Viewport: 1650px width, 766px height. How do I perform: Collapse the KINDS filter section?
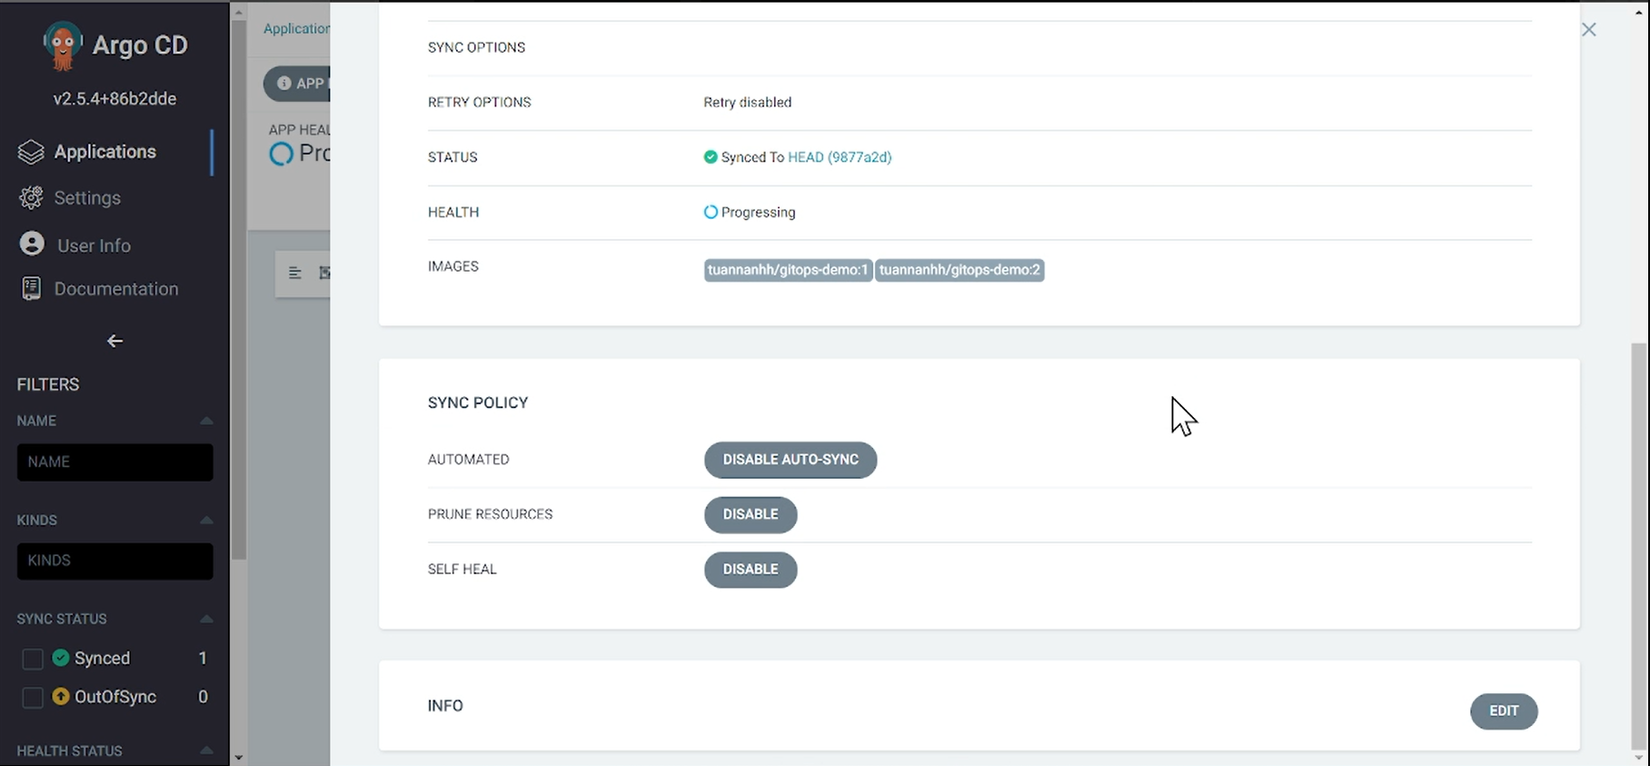point(206,520)
